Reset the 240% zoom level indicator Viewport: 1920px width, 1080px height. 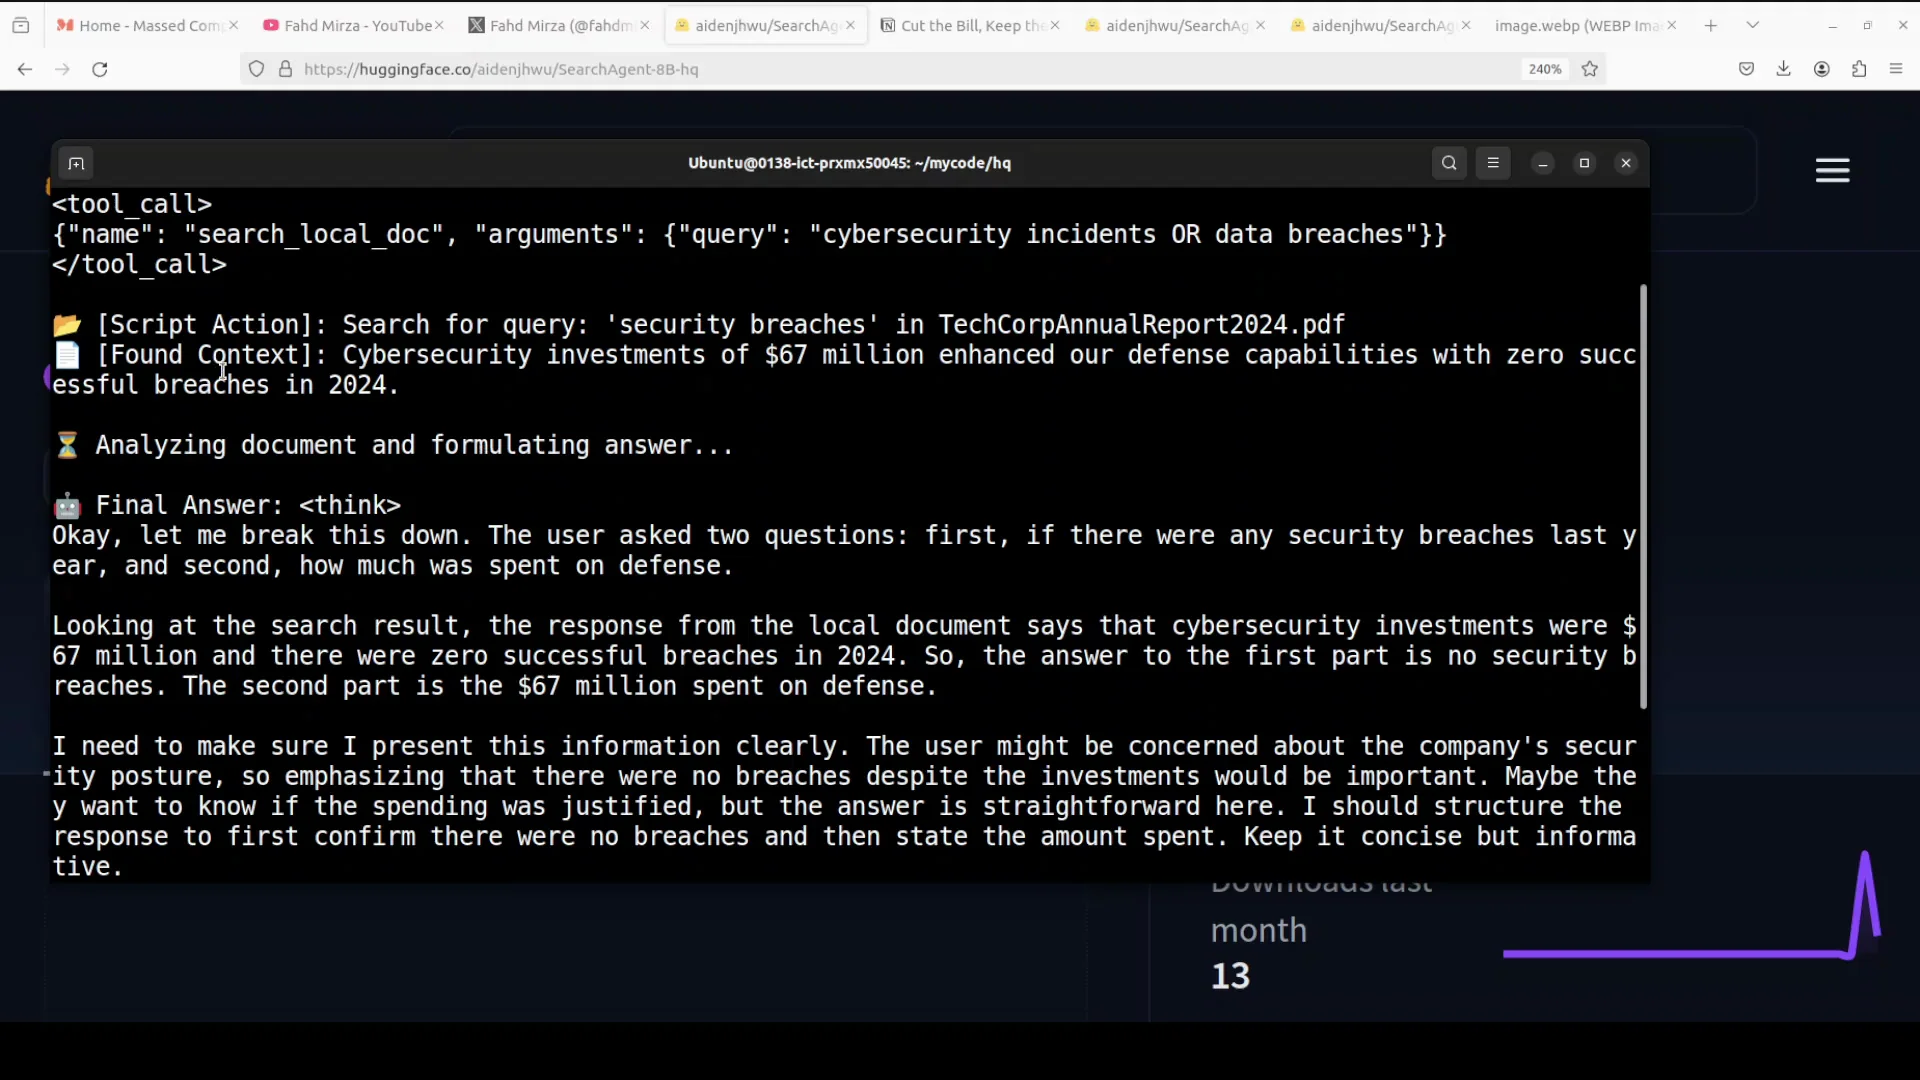click(1544, 69)
